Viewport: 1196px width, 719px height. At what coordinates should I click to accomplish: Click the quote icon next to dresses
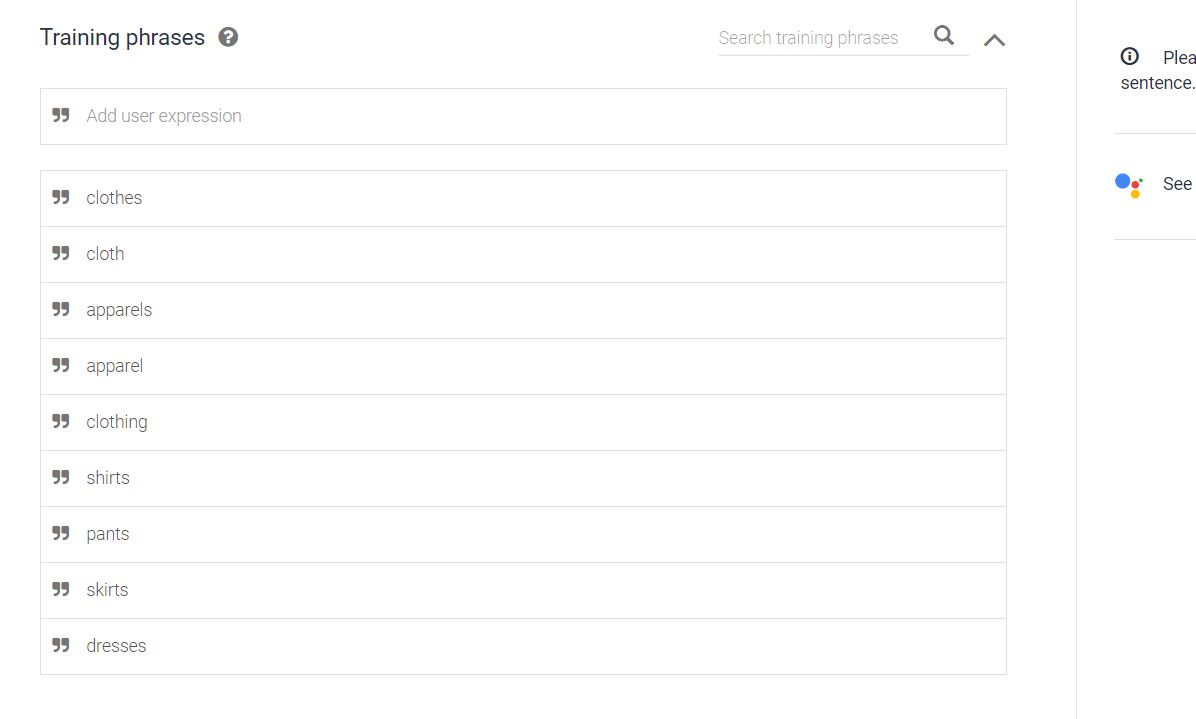click(x=61, y=645)
